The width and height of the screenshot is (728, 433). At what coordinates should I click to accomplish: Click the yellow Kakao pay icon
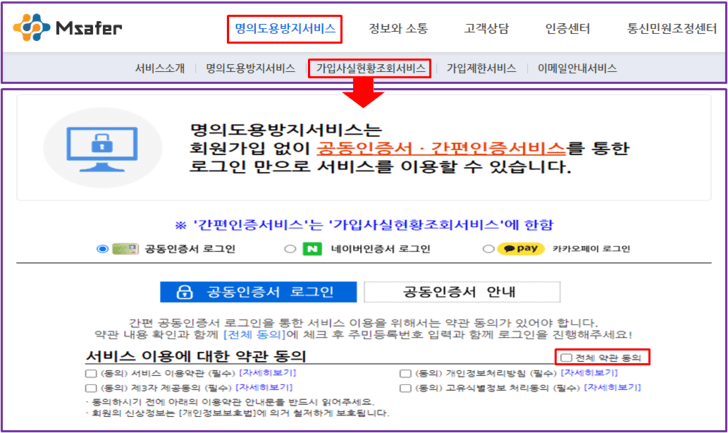(520, 249)
